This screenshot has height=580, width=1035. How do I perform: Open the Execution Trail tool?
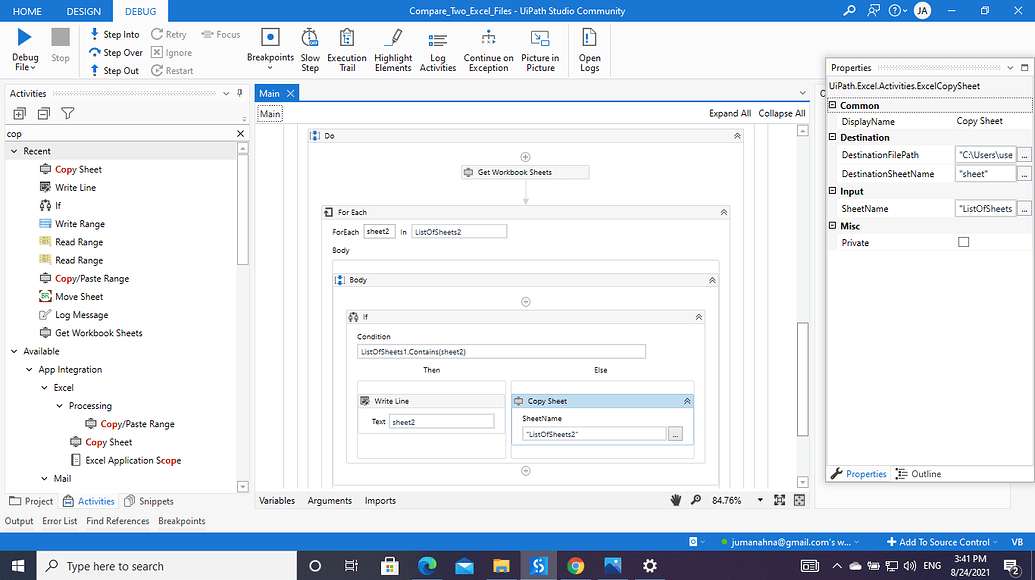click(347, 38)
